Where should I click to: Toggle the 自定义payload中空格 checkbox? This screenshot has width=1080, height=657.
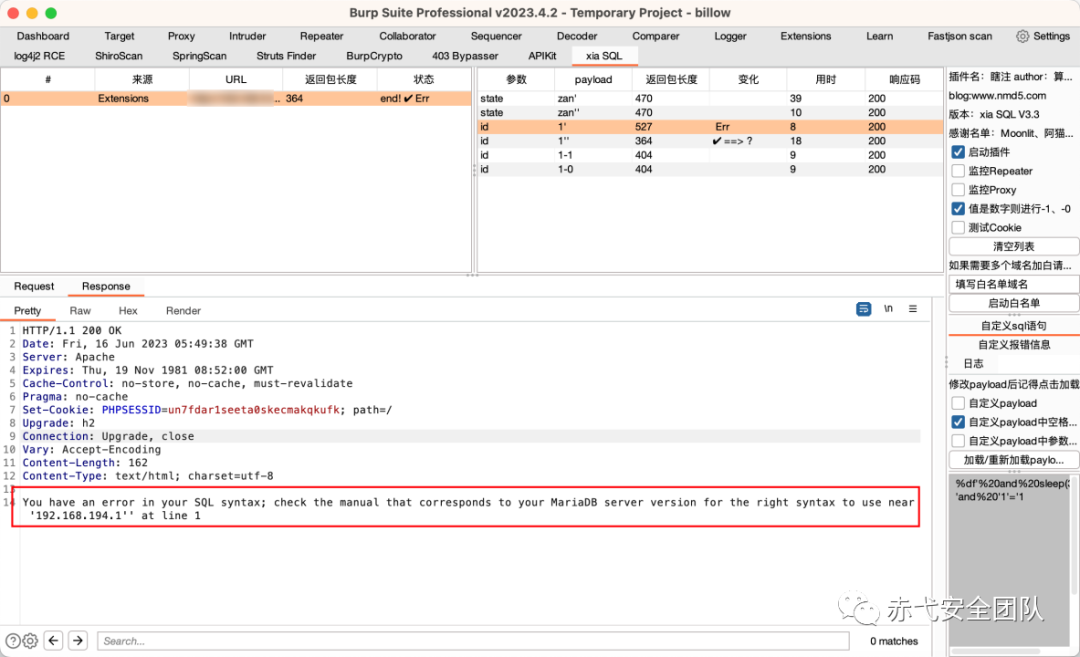[x=957, y=421]
